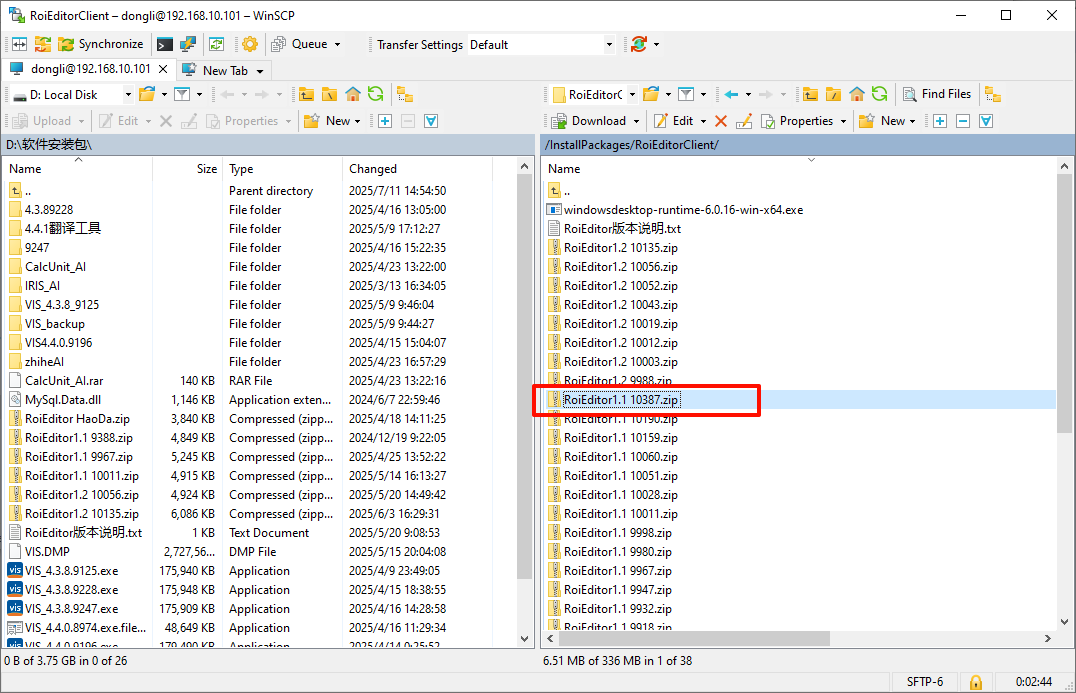Expand the remote Back history dropdown arrow
This screenshot has height=693, width=1076.
(x=749, y=94)
